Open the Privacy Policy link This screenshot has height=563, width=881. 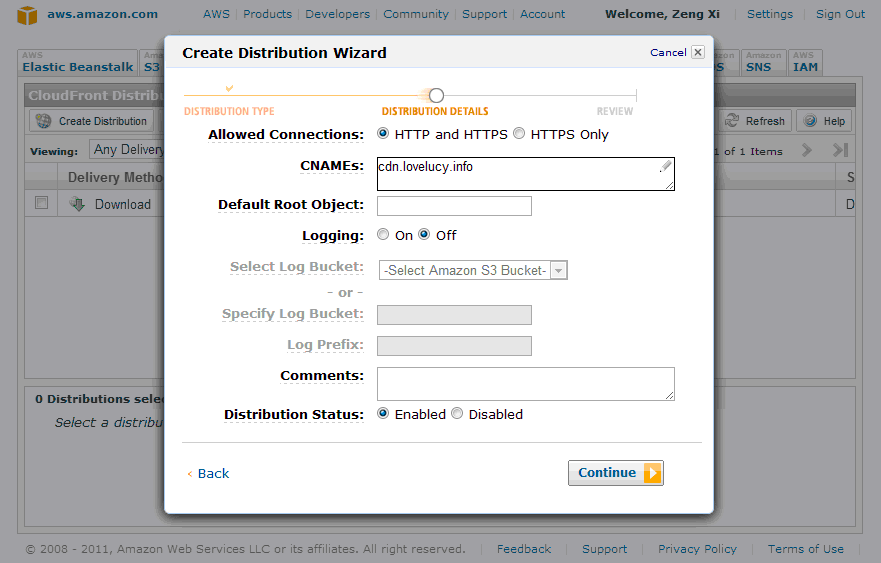pyautogui.click(x=697, y=549)
